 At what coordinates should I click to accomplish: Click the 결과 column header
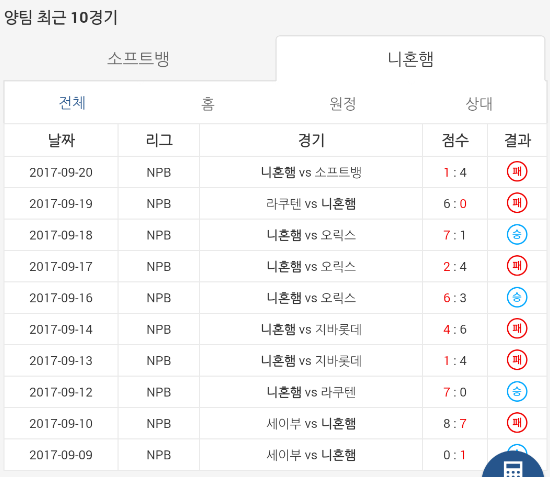[517, 140]
